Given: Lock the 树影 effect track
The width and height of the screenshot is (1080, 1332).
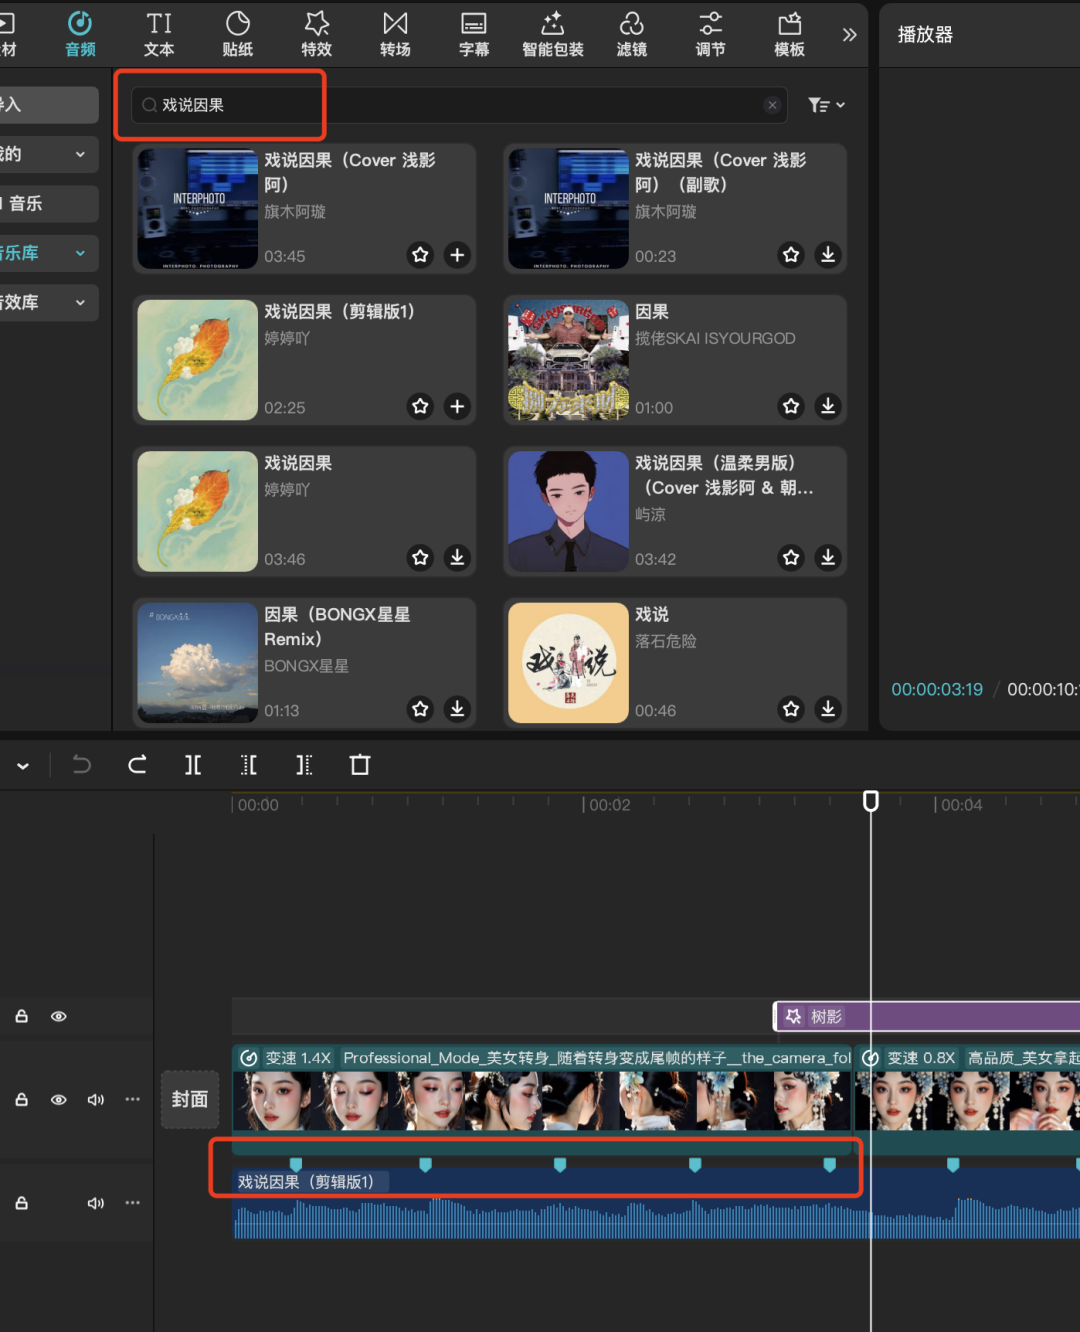Looking at the screenshot, I should 21,1016.
